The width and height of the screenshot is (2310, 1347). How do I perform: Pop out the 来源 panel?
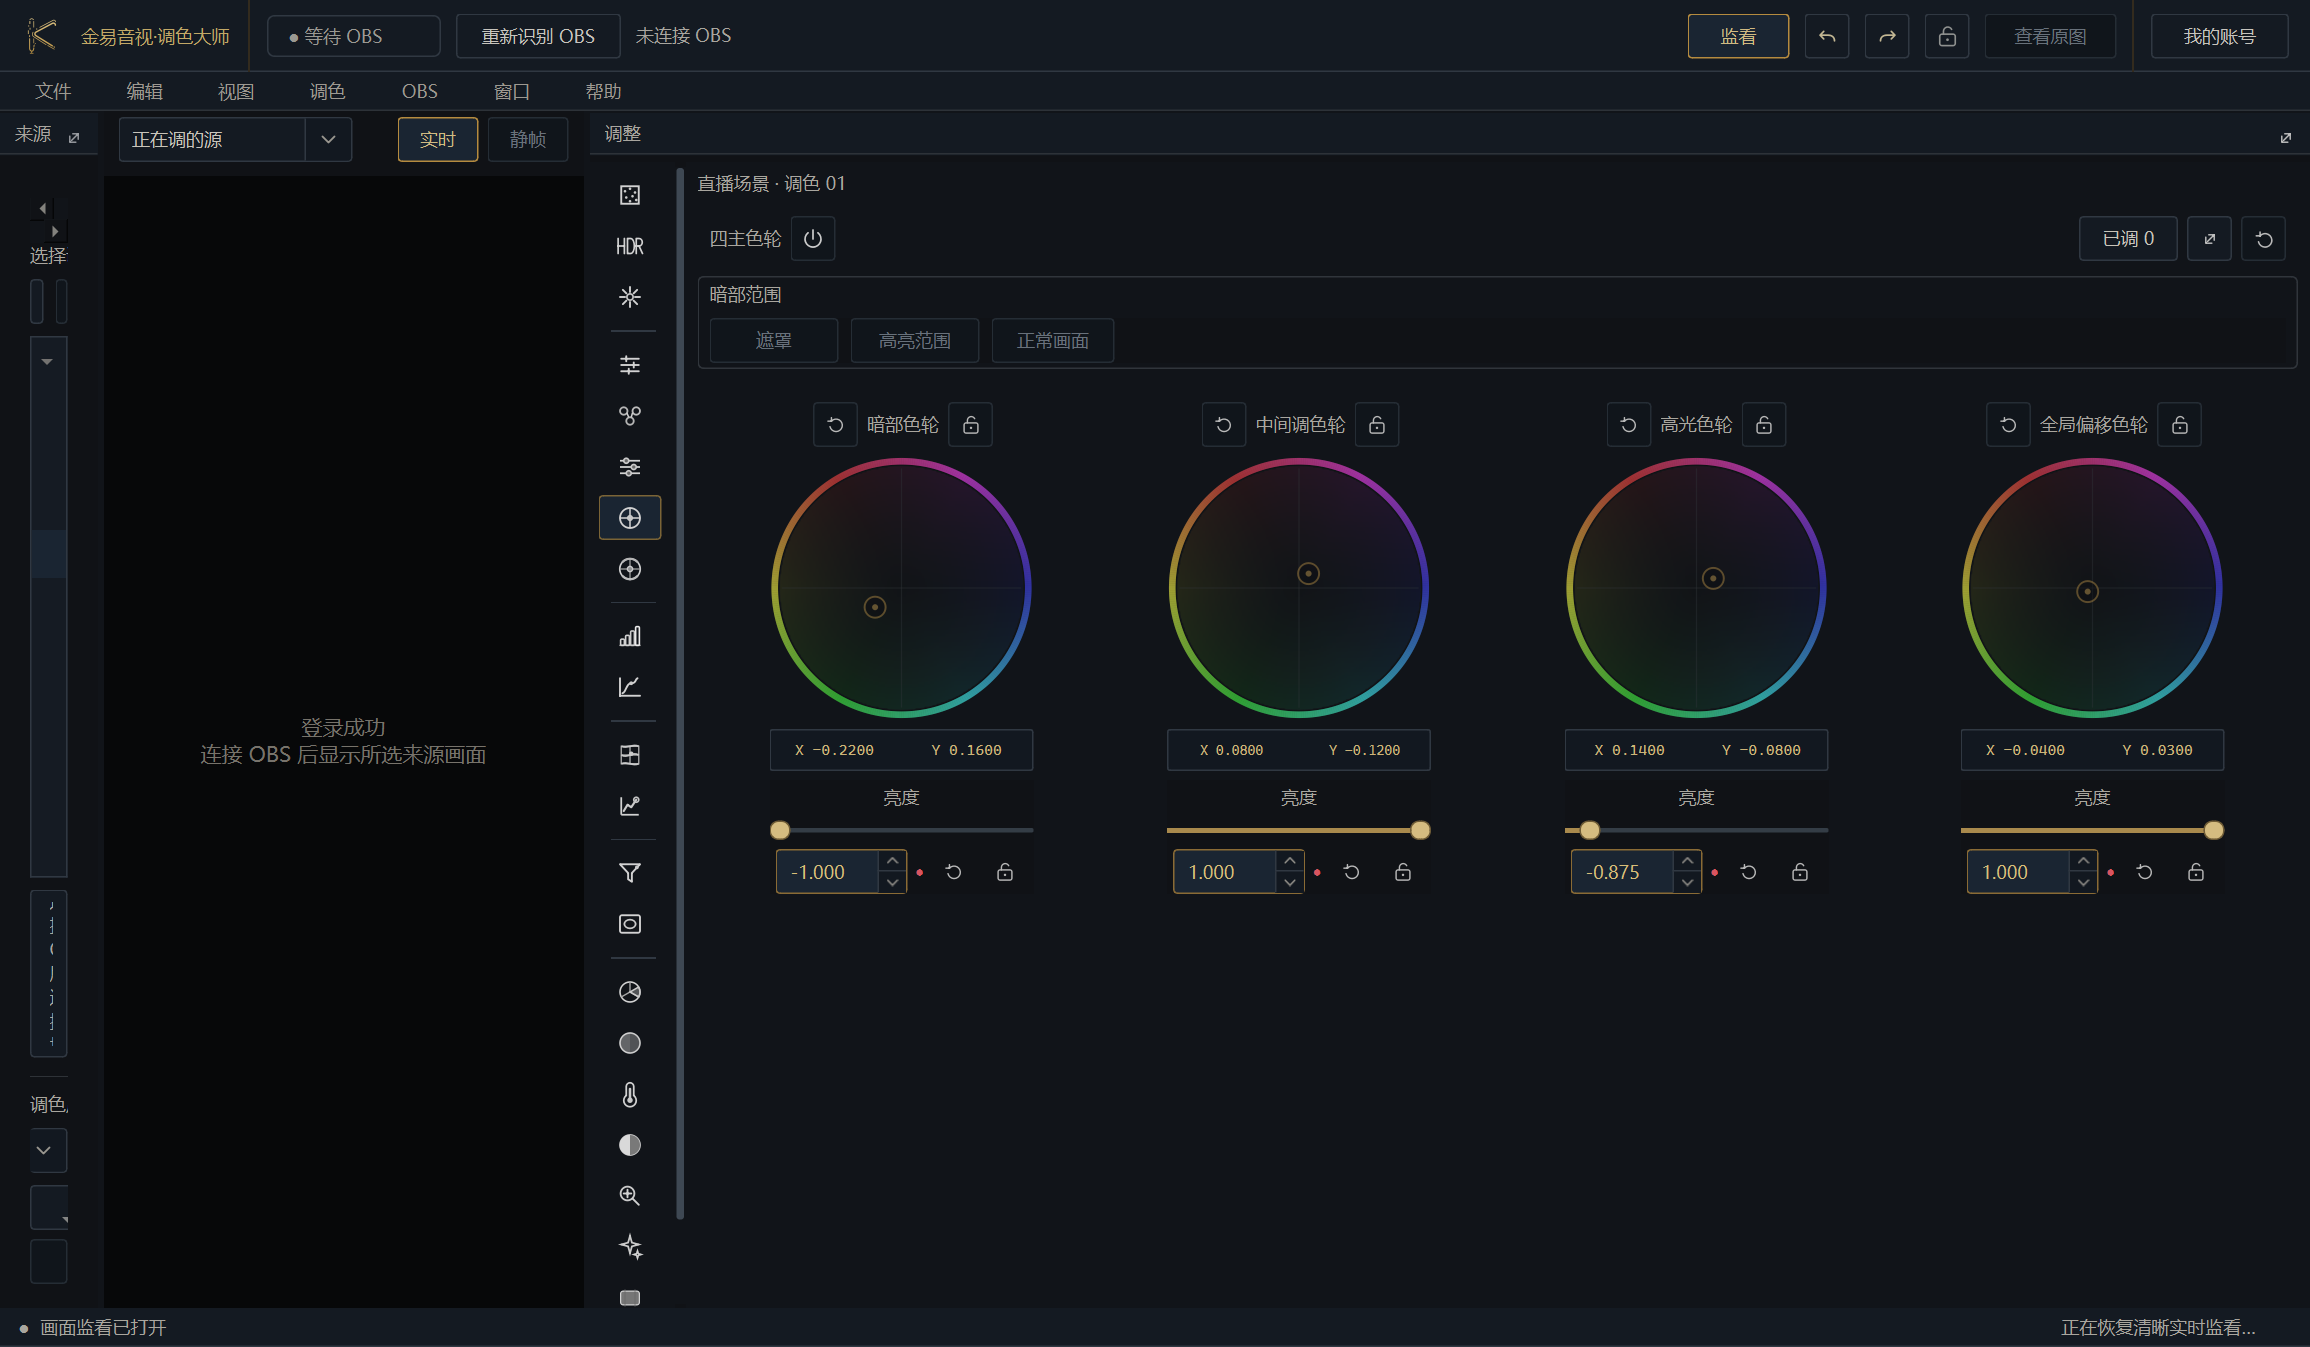(74, 137)
